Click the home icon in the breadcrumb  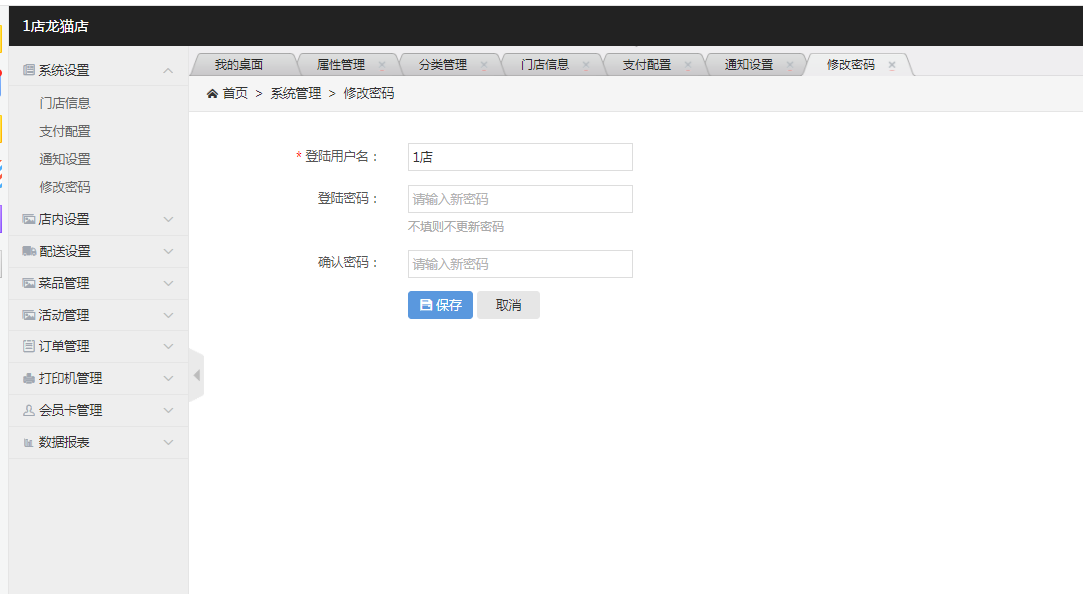pos(212,93)
